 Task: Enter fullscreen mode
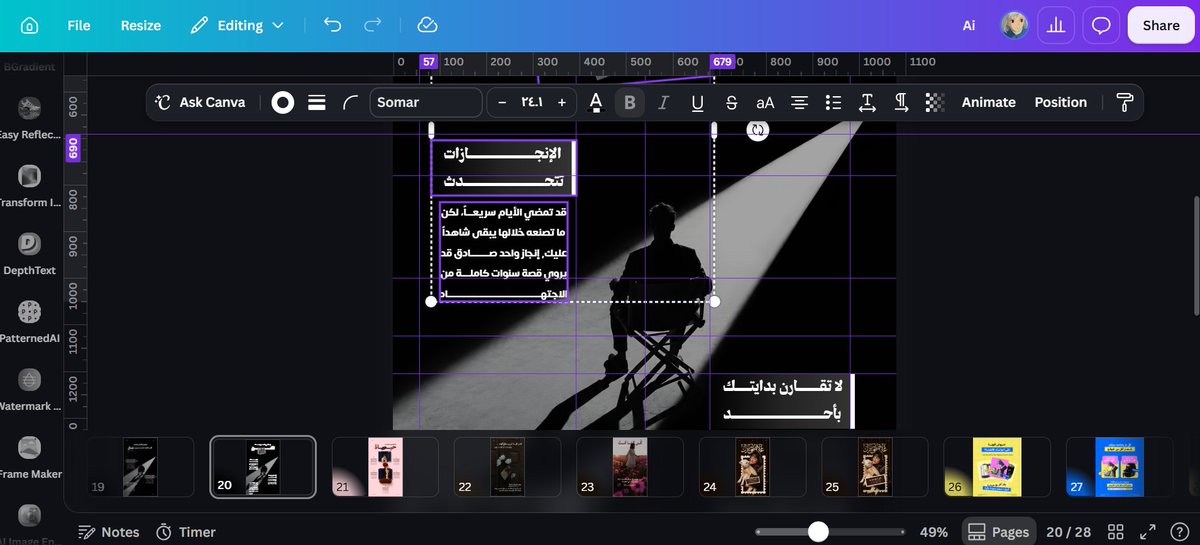1148,532
